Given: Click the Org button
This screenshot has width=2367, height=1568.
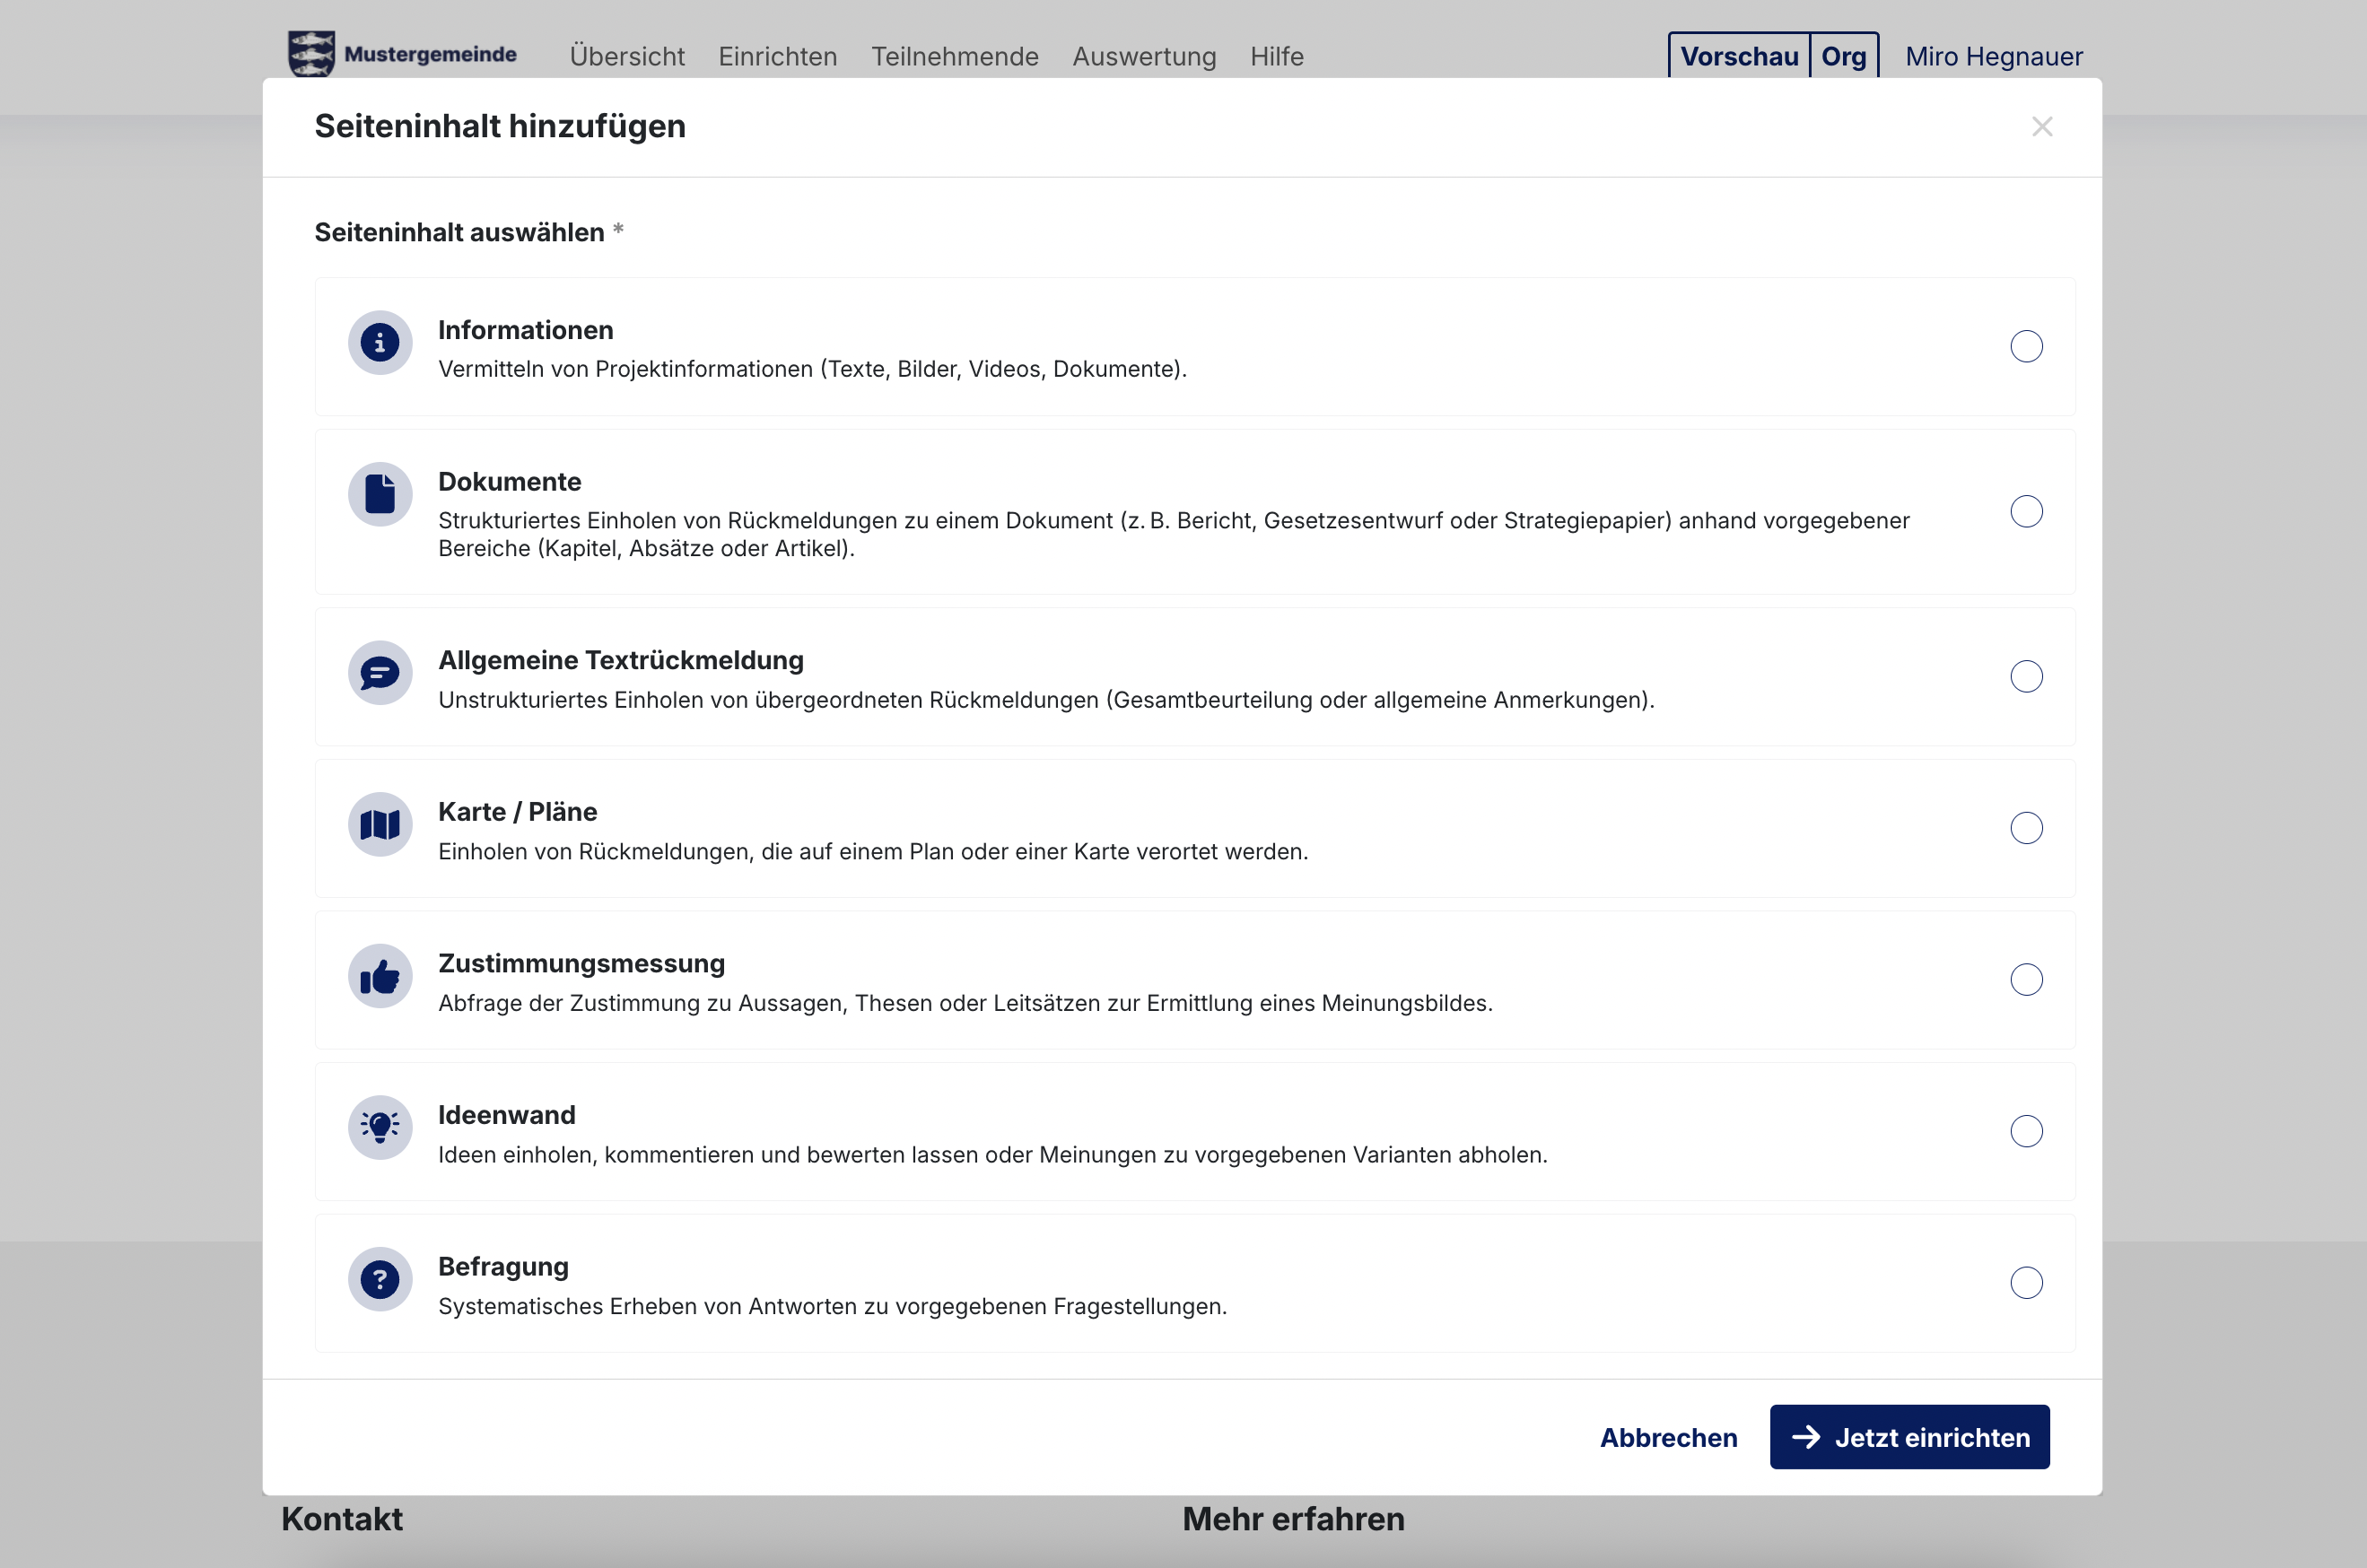Looking at the screenshot, I should (1844, 56).
